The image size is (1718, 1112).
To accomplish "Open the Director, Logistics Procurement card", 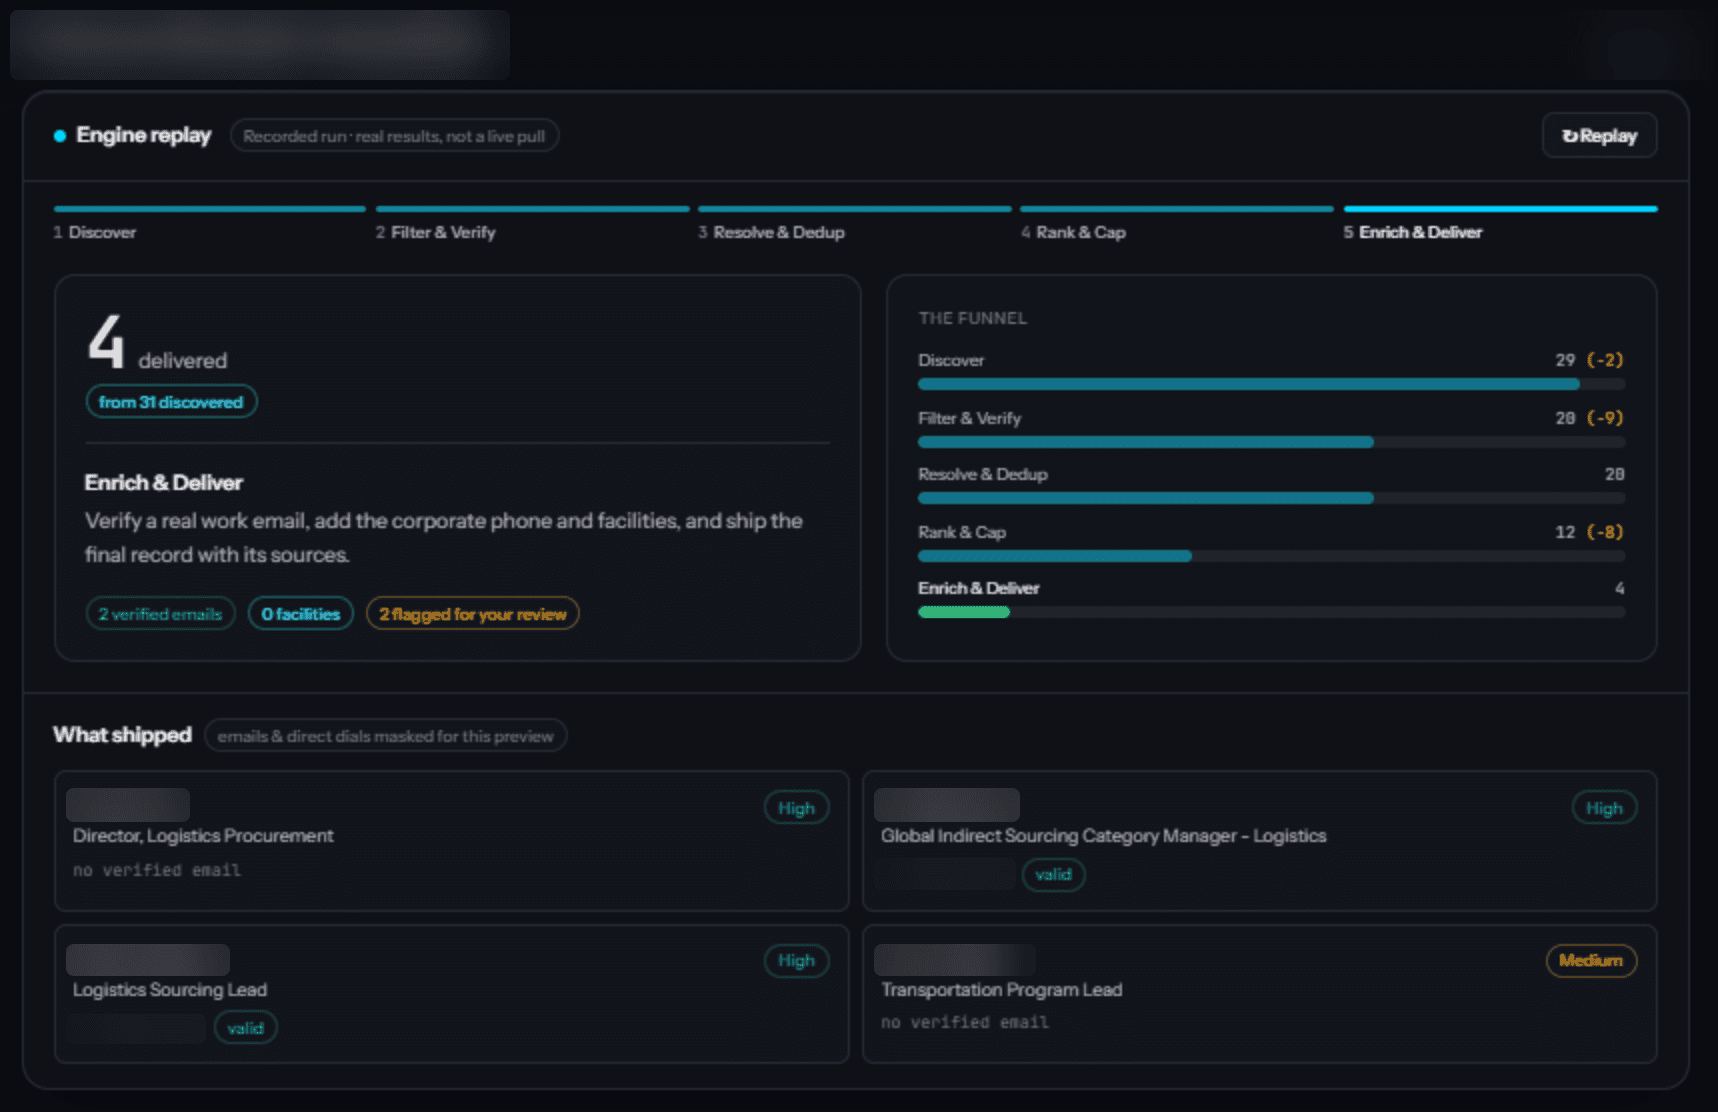I will coord(452,841).
